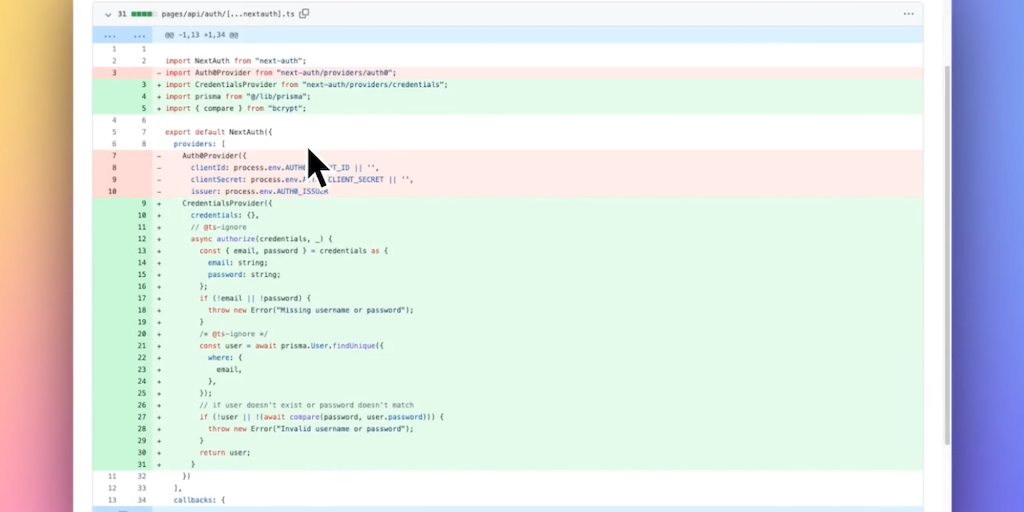
Task: Open the three-dot file options menu
Action: 908,14
